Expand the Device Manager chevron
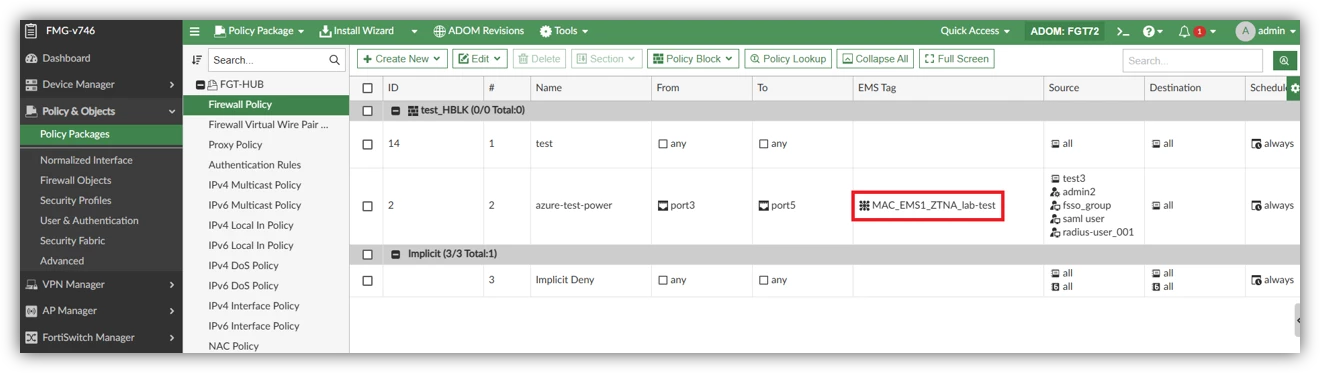This screenshot has width=1320, height=373. pyautogui.click(x=172, y=85)
